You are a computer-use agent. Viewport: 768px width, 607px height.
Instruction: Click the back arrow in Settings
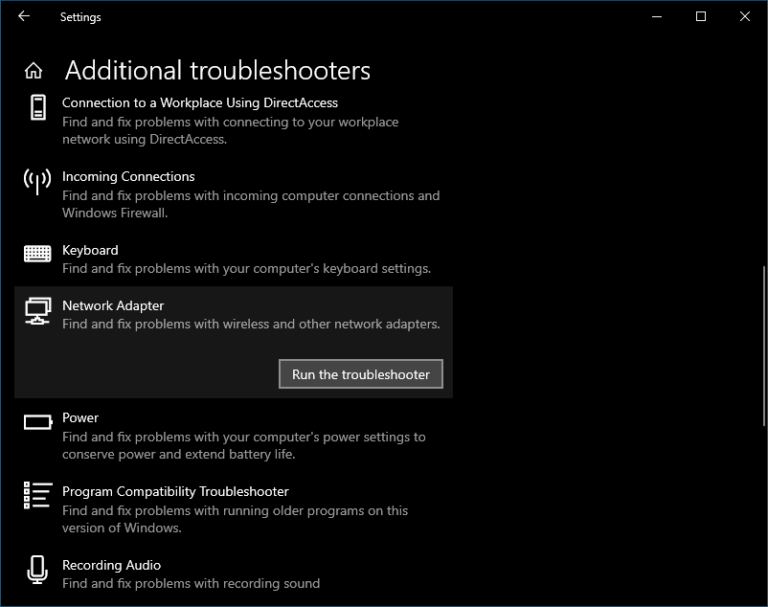[x=24, y=16]
